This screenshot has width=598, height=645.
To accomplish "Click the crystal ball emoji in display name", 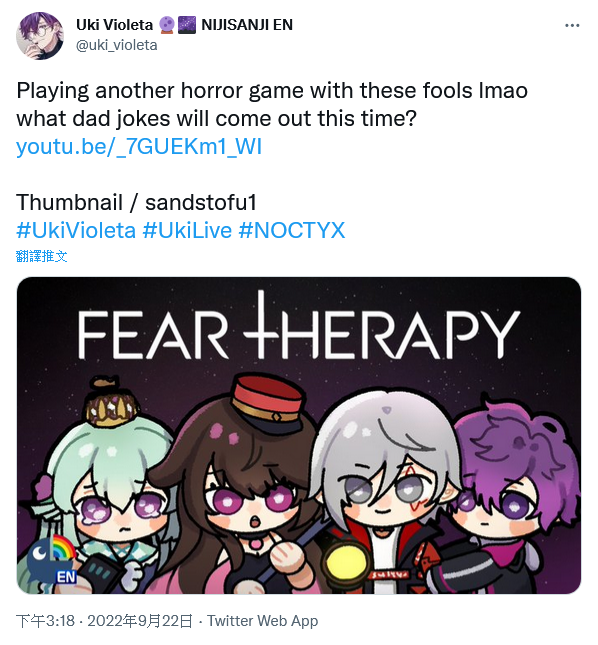I will click(167, 25).
